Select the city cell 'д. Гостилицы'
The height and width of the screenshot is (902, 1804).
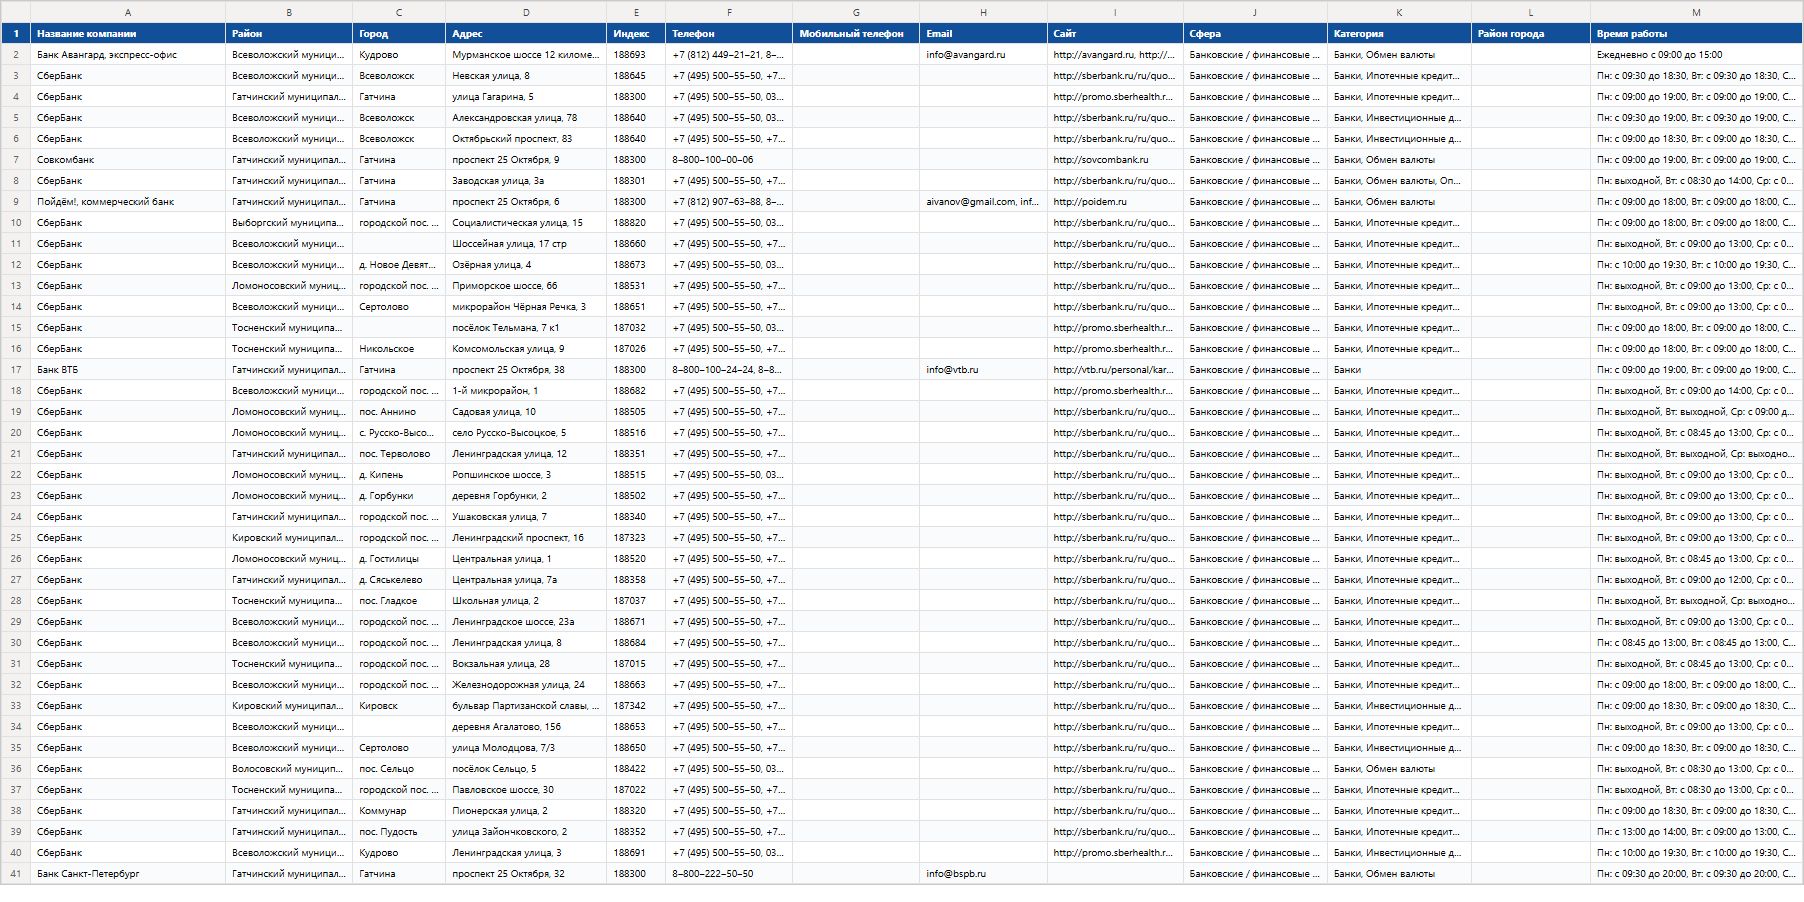tap(399, 559)
